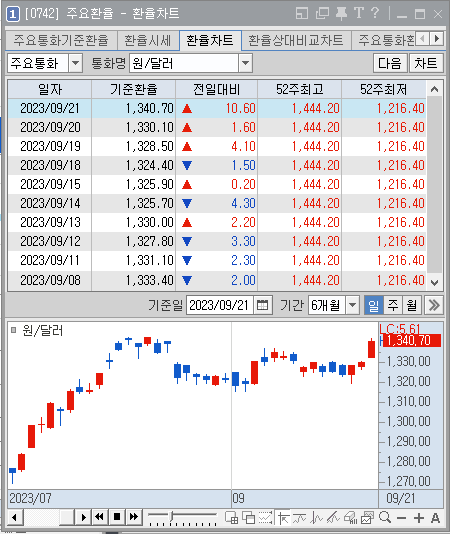450x534 pixels.
Task: Click the 다음 button
Action: point(390,63)
